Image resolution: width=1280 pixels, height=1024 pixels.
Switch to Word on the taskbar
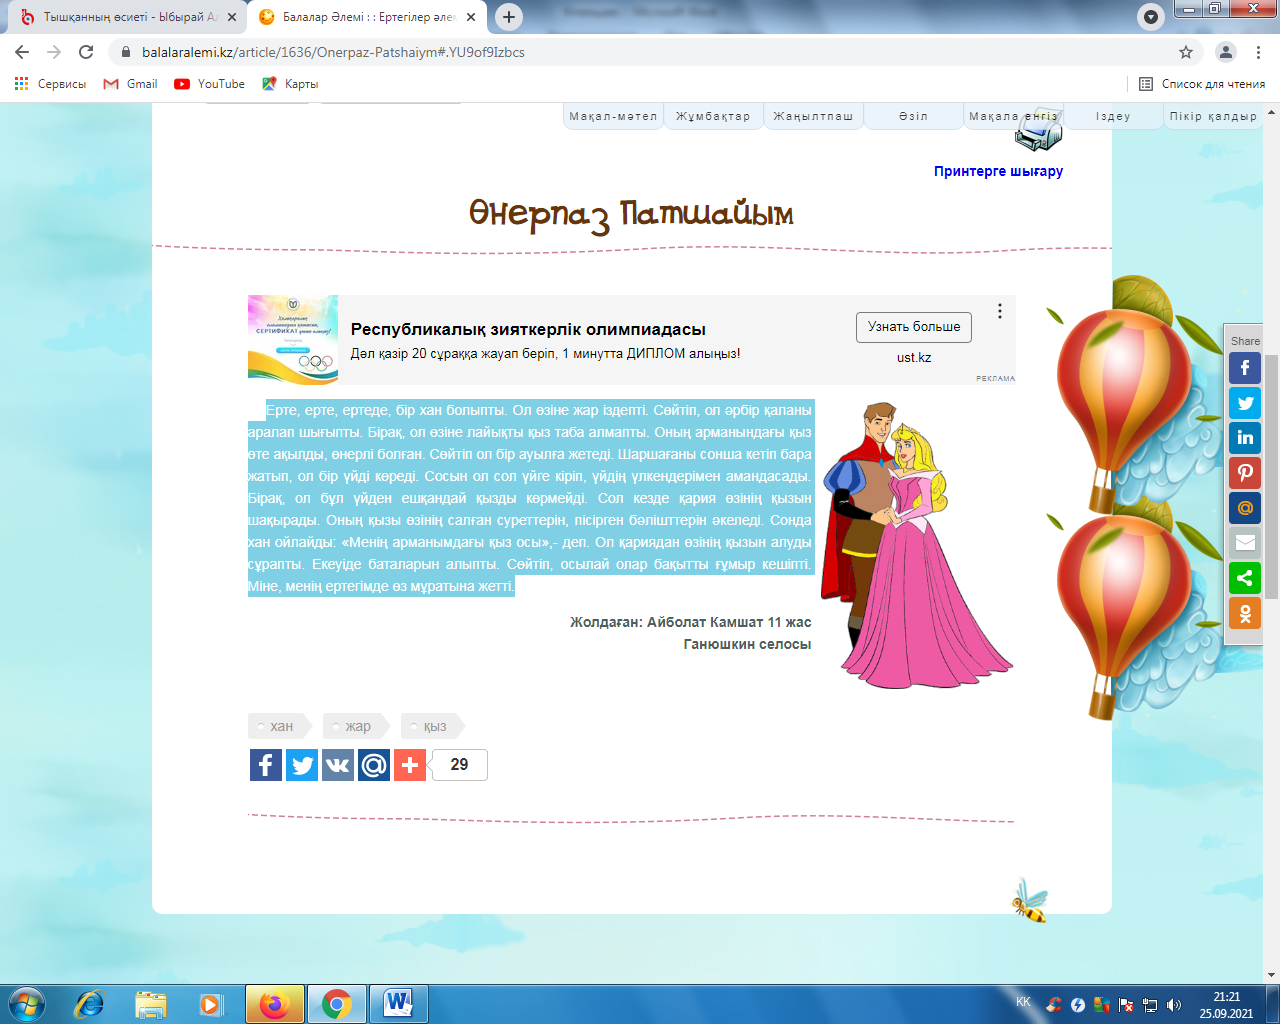pos(398,1004)
